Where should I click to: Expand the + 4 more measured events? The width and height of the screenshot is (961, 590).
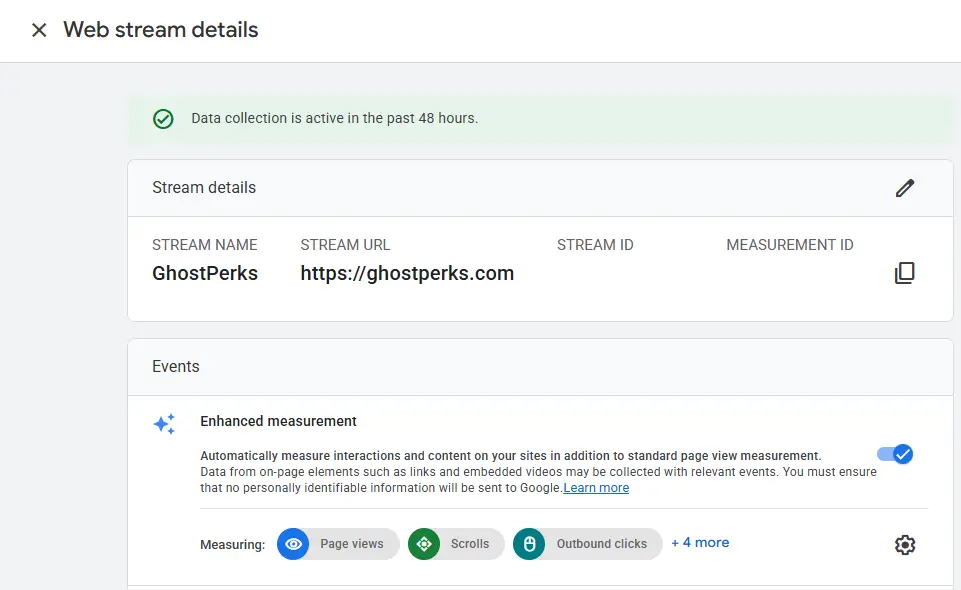700,543
